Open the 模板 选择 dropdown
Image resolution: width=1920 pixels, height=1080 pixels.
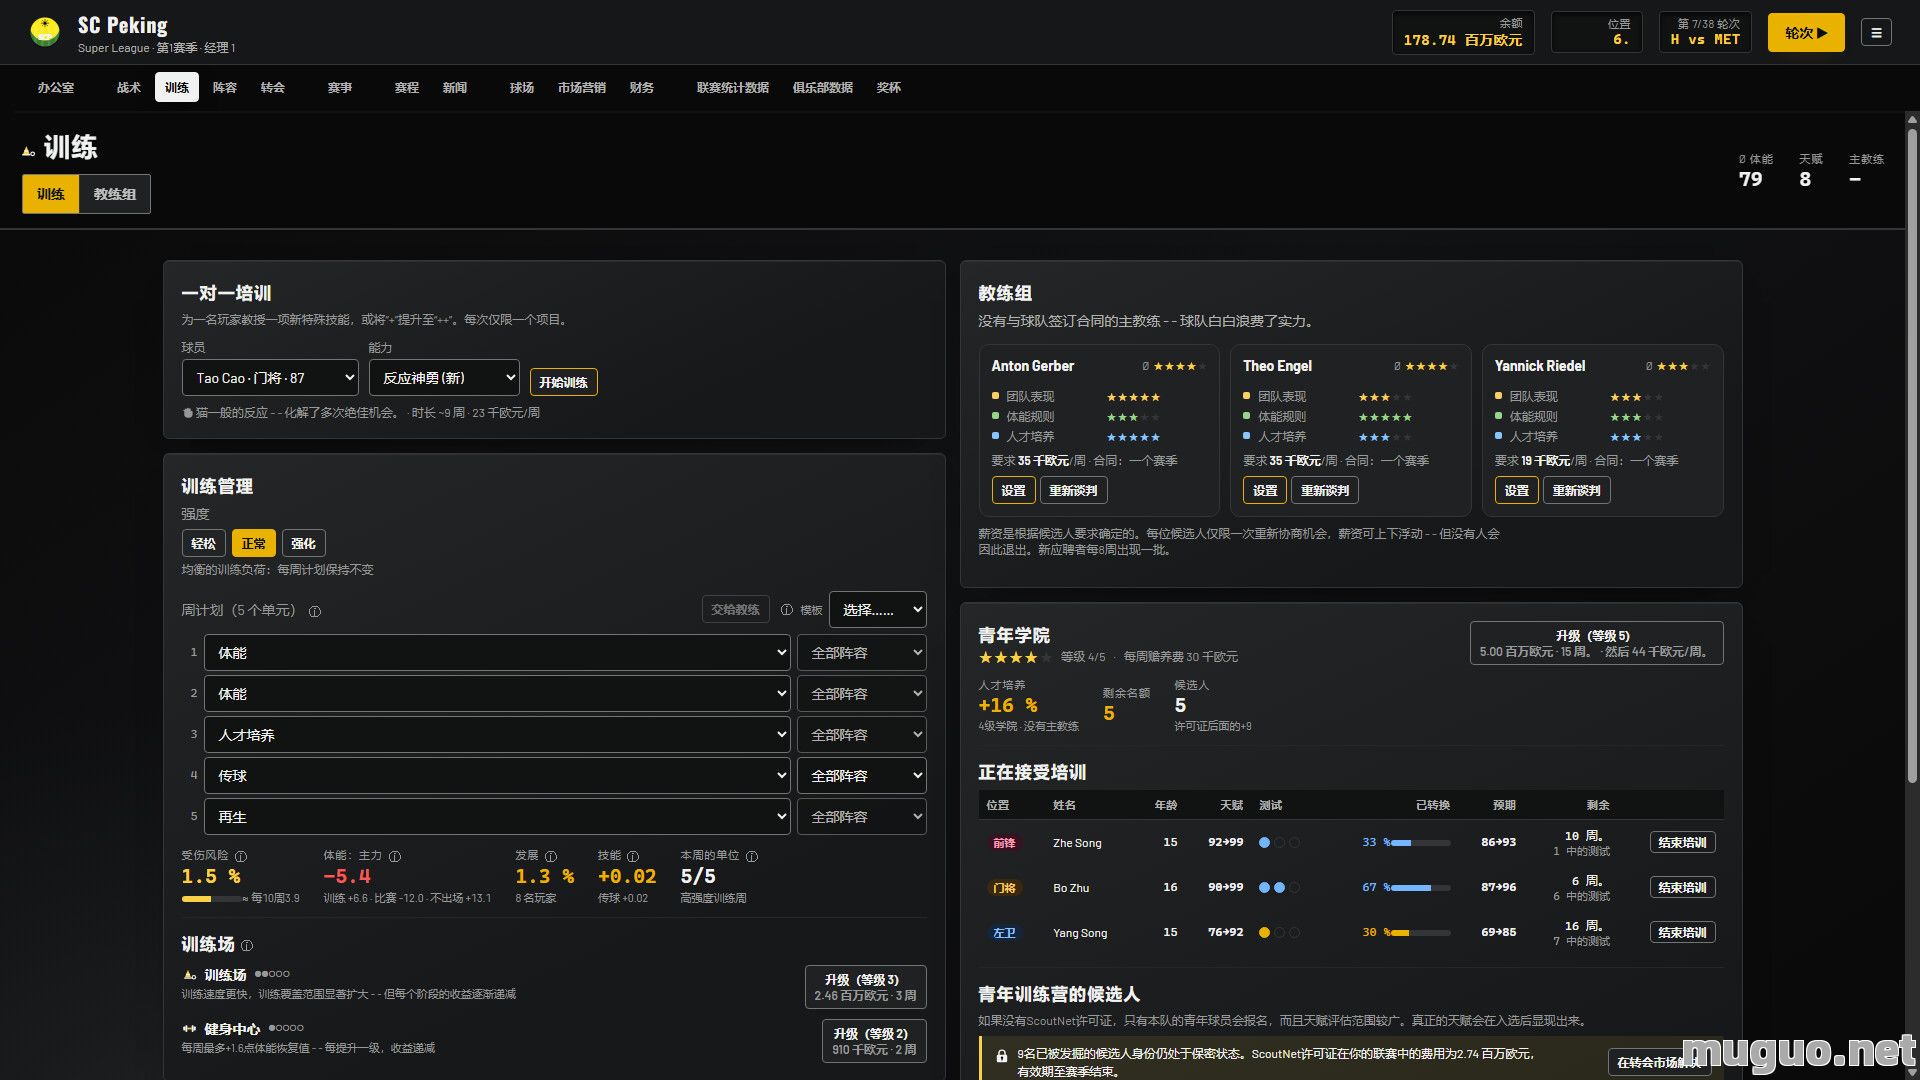[878, 610]
